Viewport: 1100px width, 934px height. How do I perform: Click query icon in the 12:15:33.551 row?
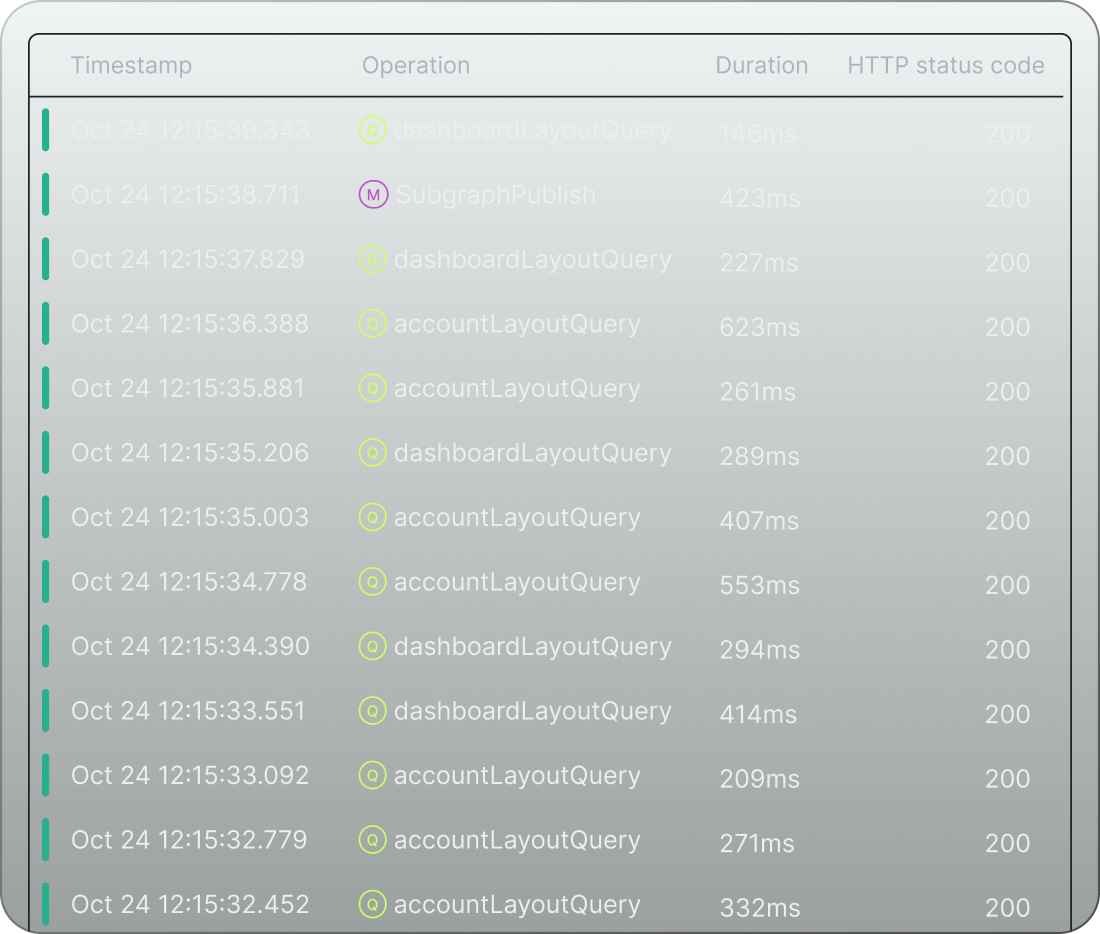(x=372, y=711)
